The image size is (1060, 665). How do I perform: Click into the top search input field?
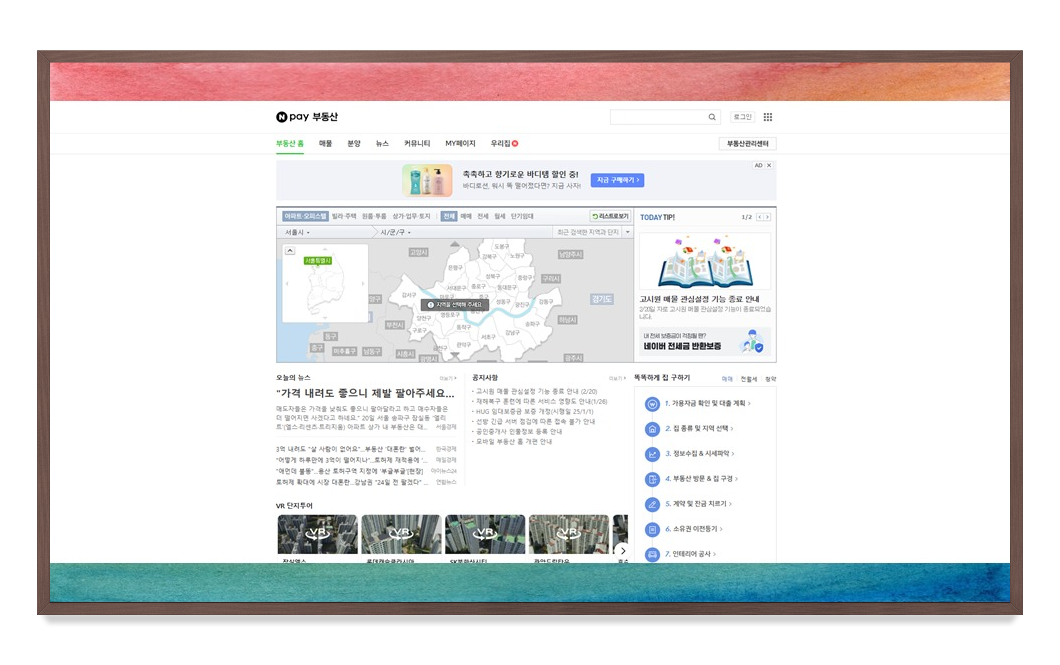click(x=658, y=117)
